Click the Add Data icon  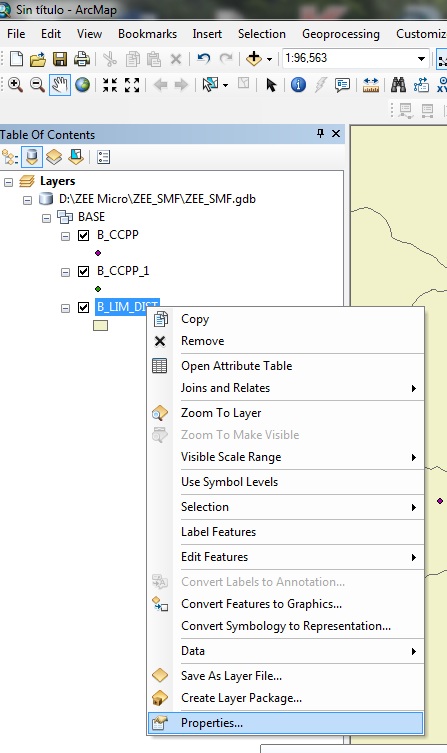254,59
